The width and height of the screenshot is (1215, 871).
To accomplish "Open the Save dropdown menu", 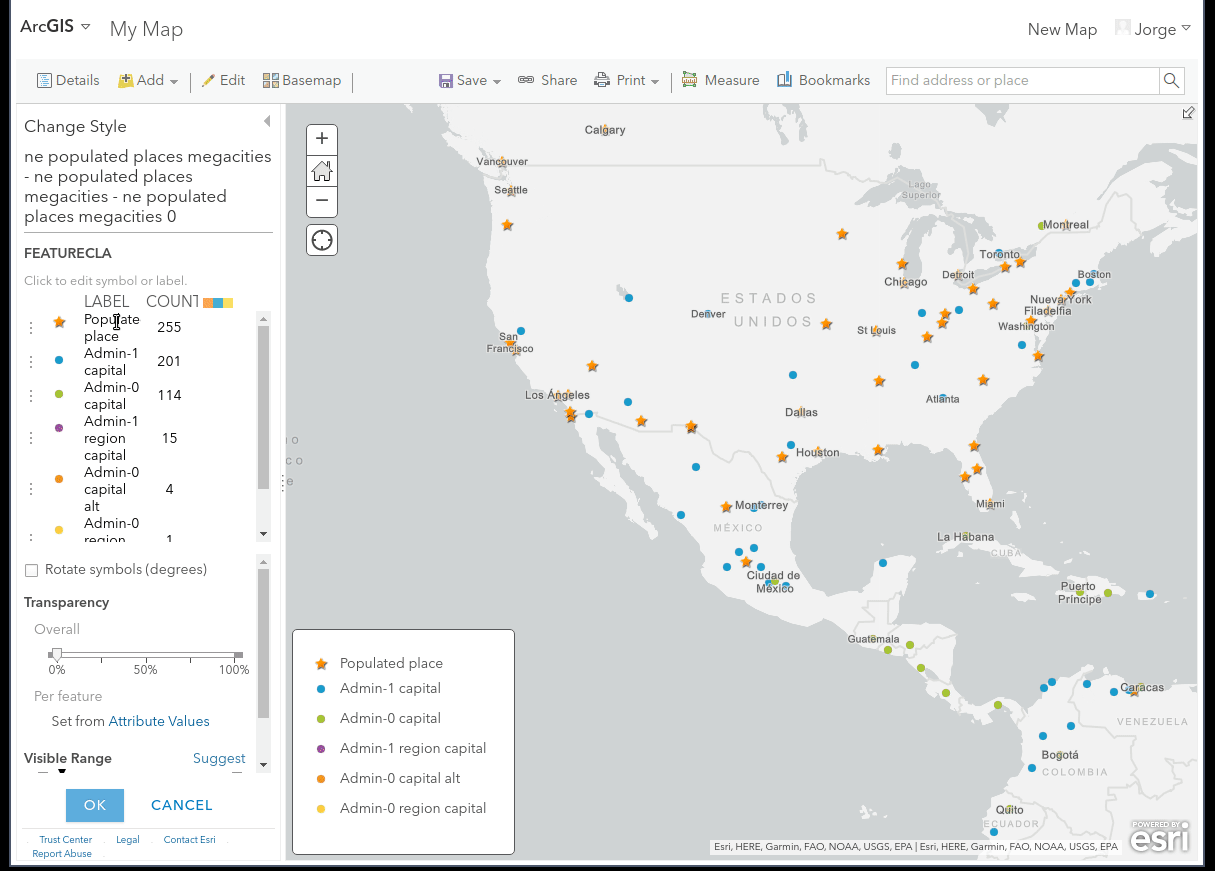I will tap(470, 81).
